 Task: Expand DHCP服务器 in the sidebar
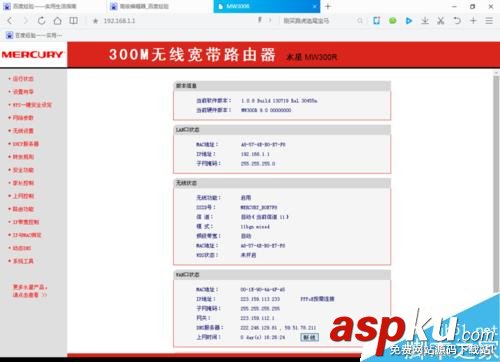pos(25,144)
